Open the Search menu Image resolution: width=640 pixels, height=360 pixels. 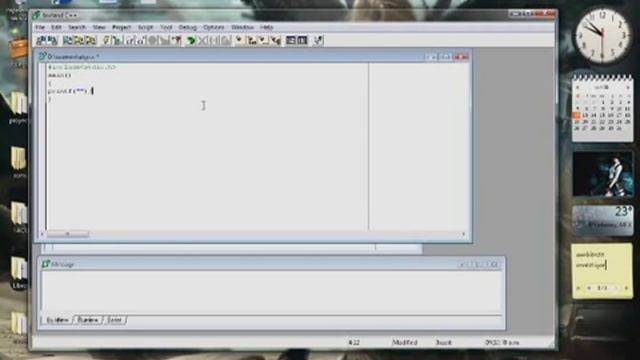[77, 27]
